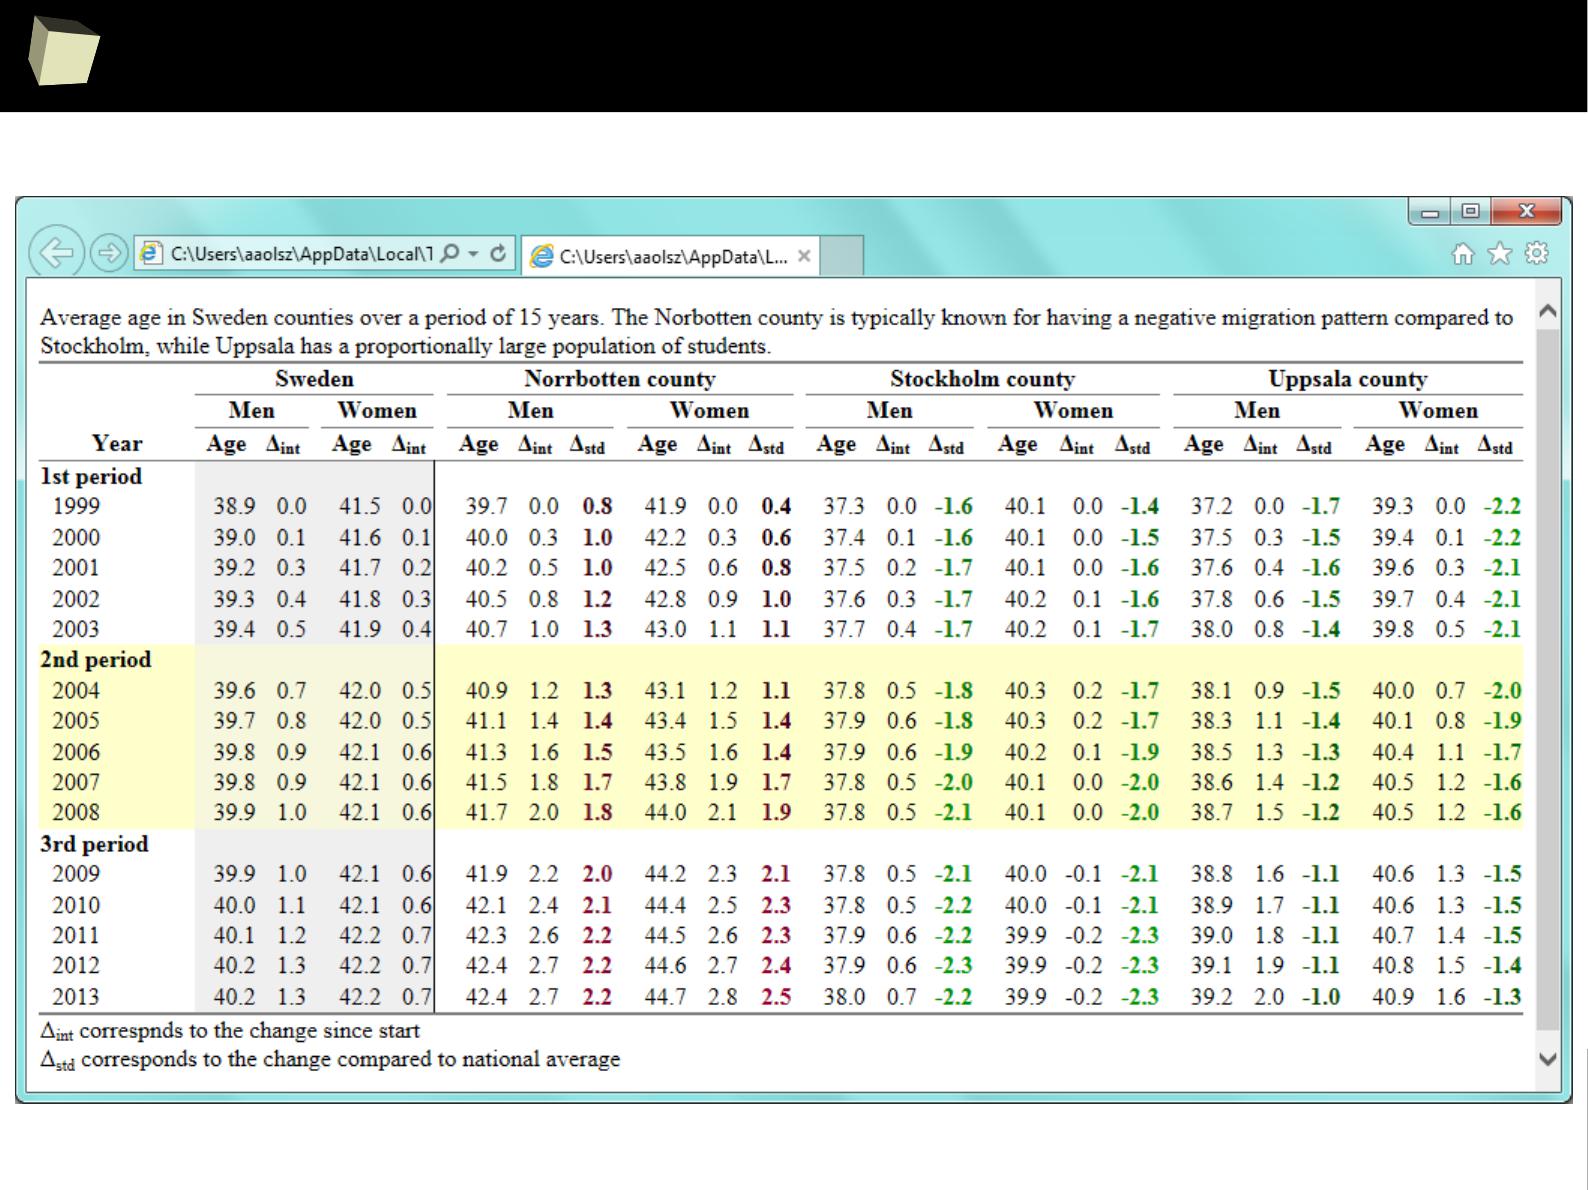The width and height of the screenshot is (1588, 1190).
Task: Click Norrbotten Women age '44.7' in 2013
Action: point(665,997)
